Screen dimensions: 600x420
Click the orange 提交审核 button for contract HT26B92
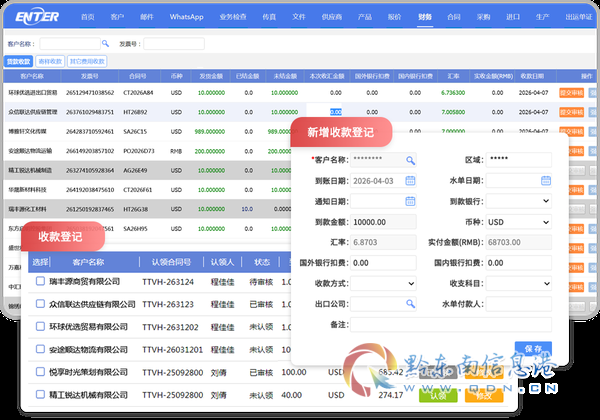point(571,112)
